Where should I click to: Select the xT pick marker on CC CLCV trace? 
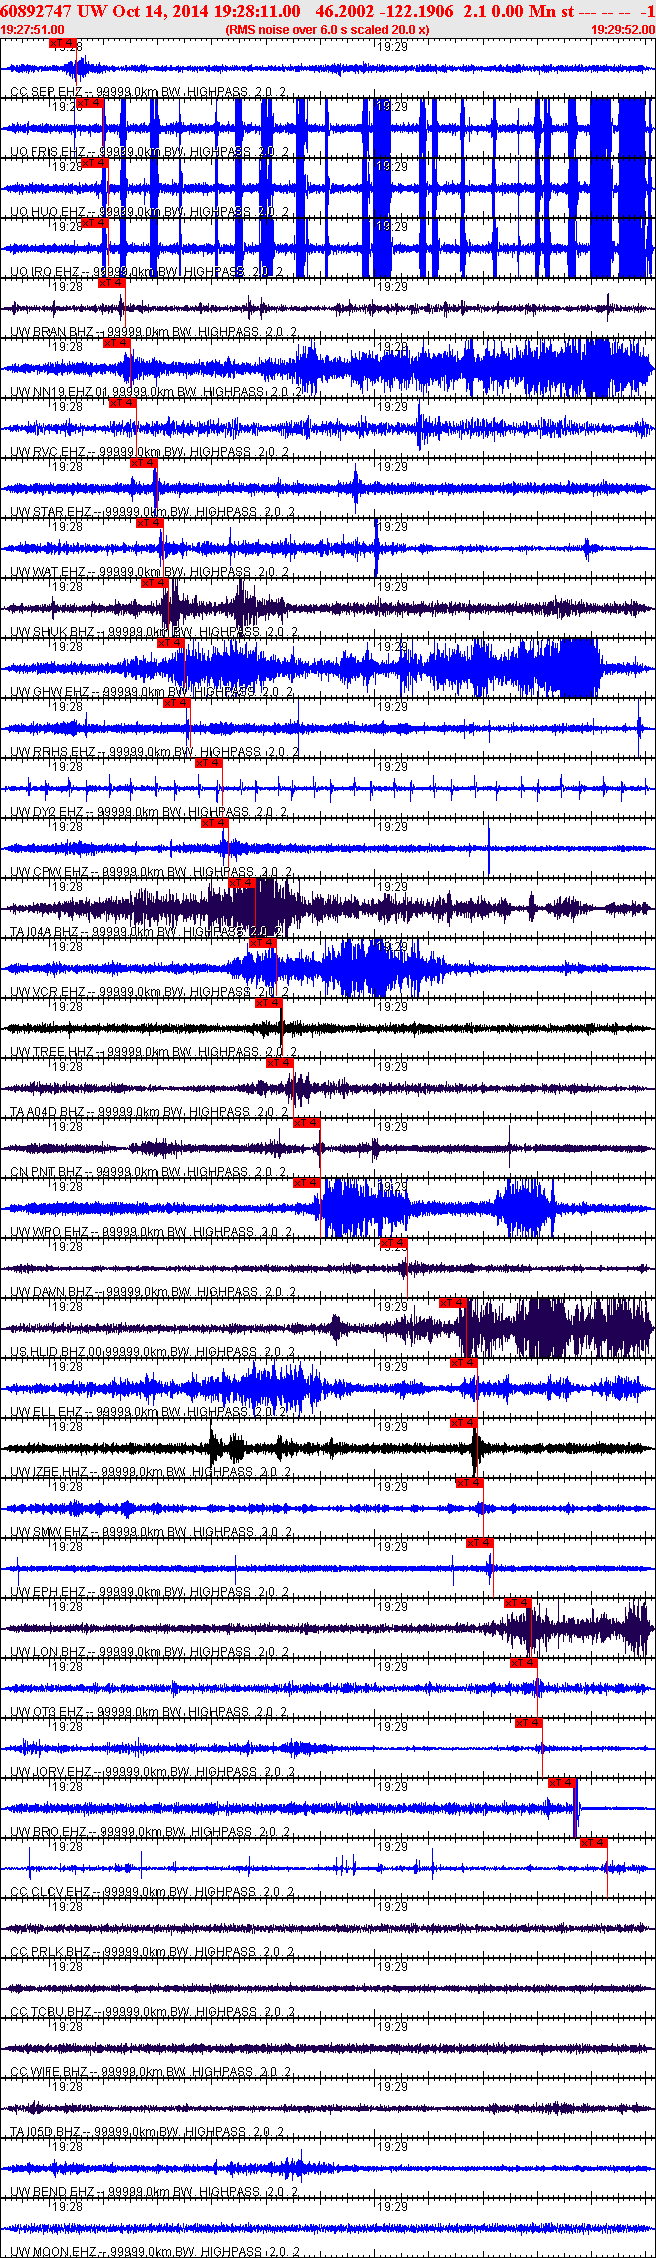pyautogui.click(x=594, y=1843)
